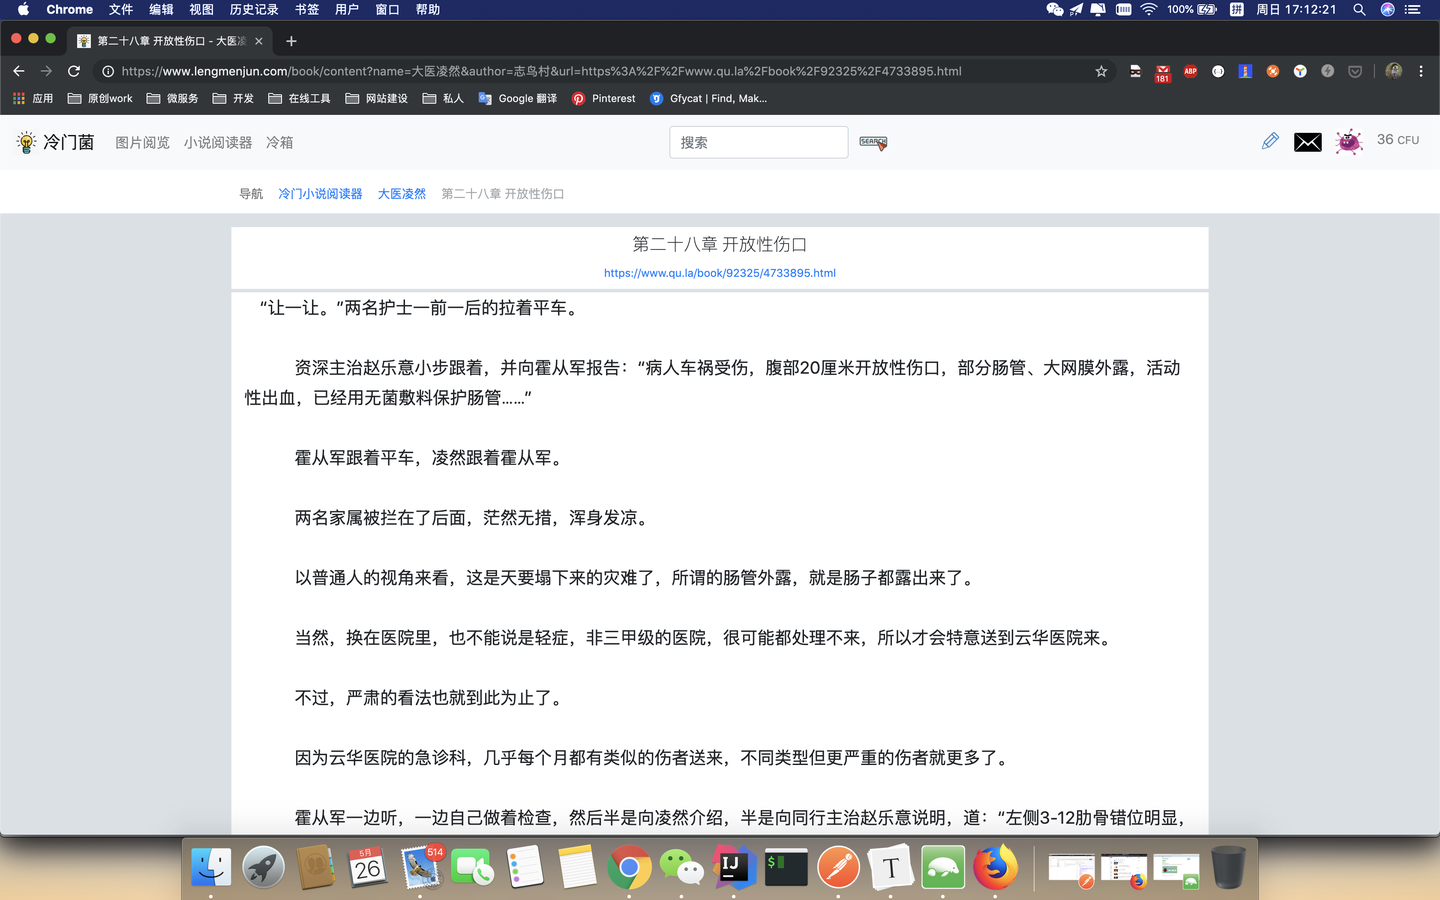Open the Pinterest bookmark
1440x900 pixels.
point(603,98)
